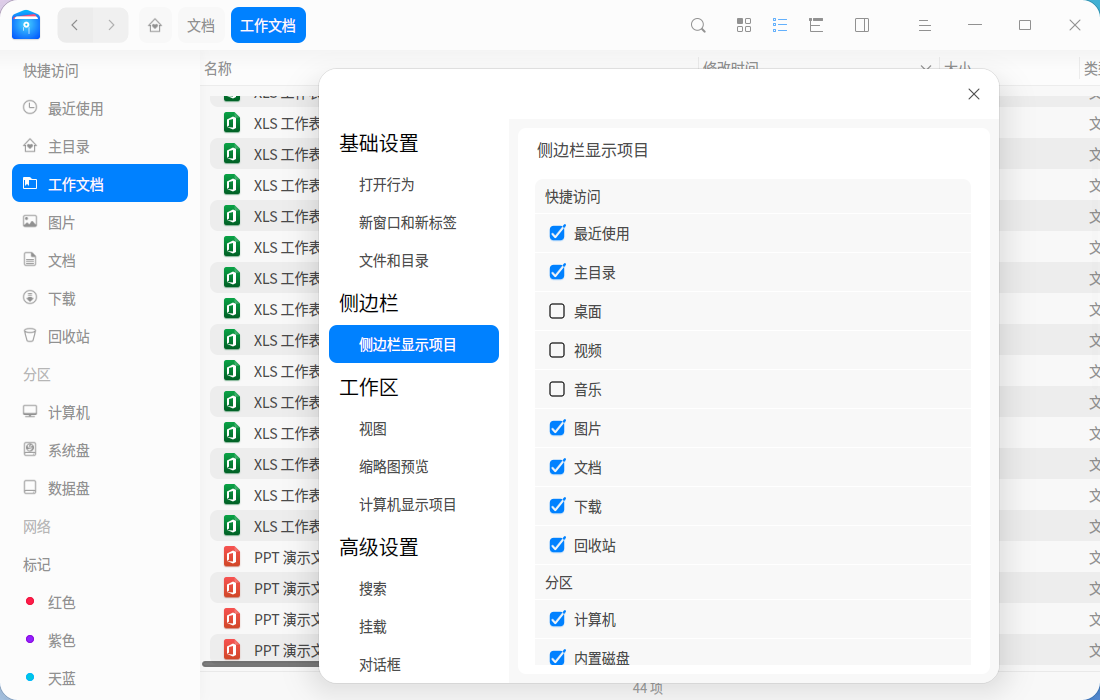
Task: Switch to the 工作文档 breadcrumb tab
Action: 268,25
